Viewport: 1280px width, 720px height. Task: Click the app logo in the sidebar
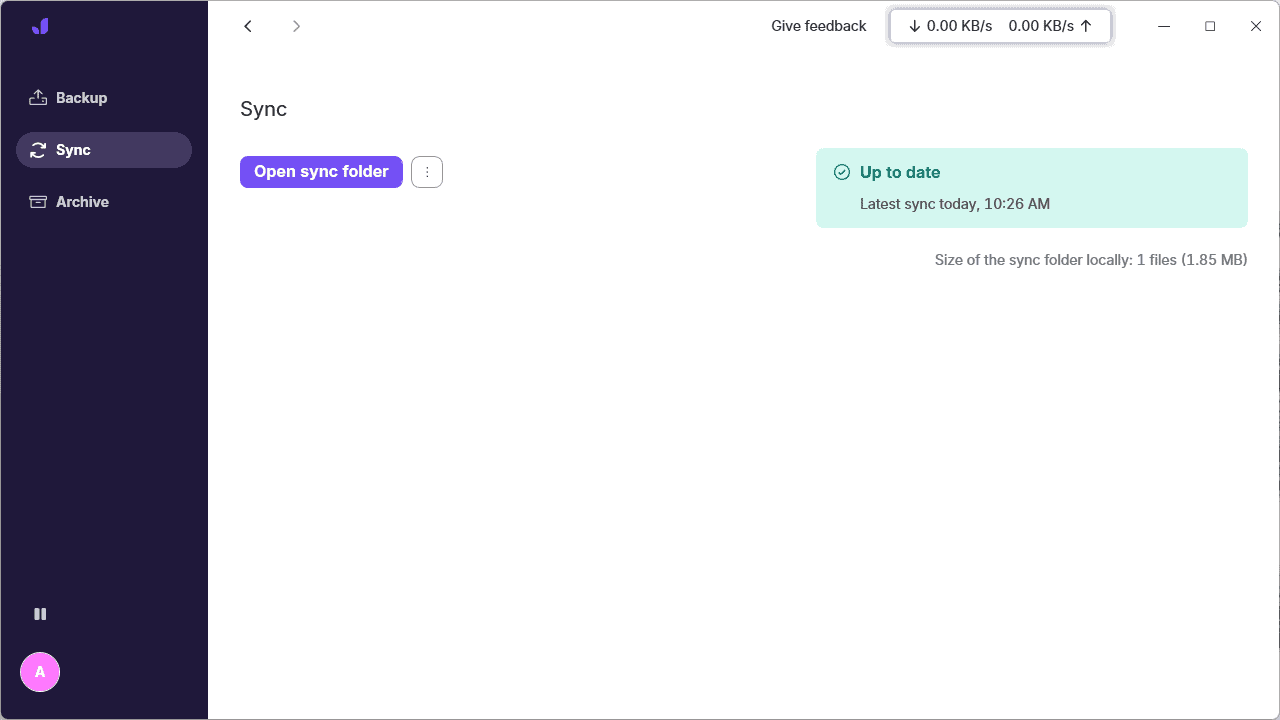coord(40,26)
